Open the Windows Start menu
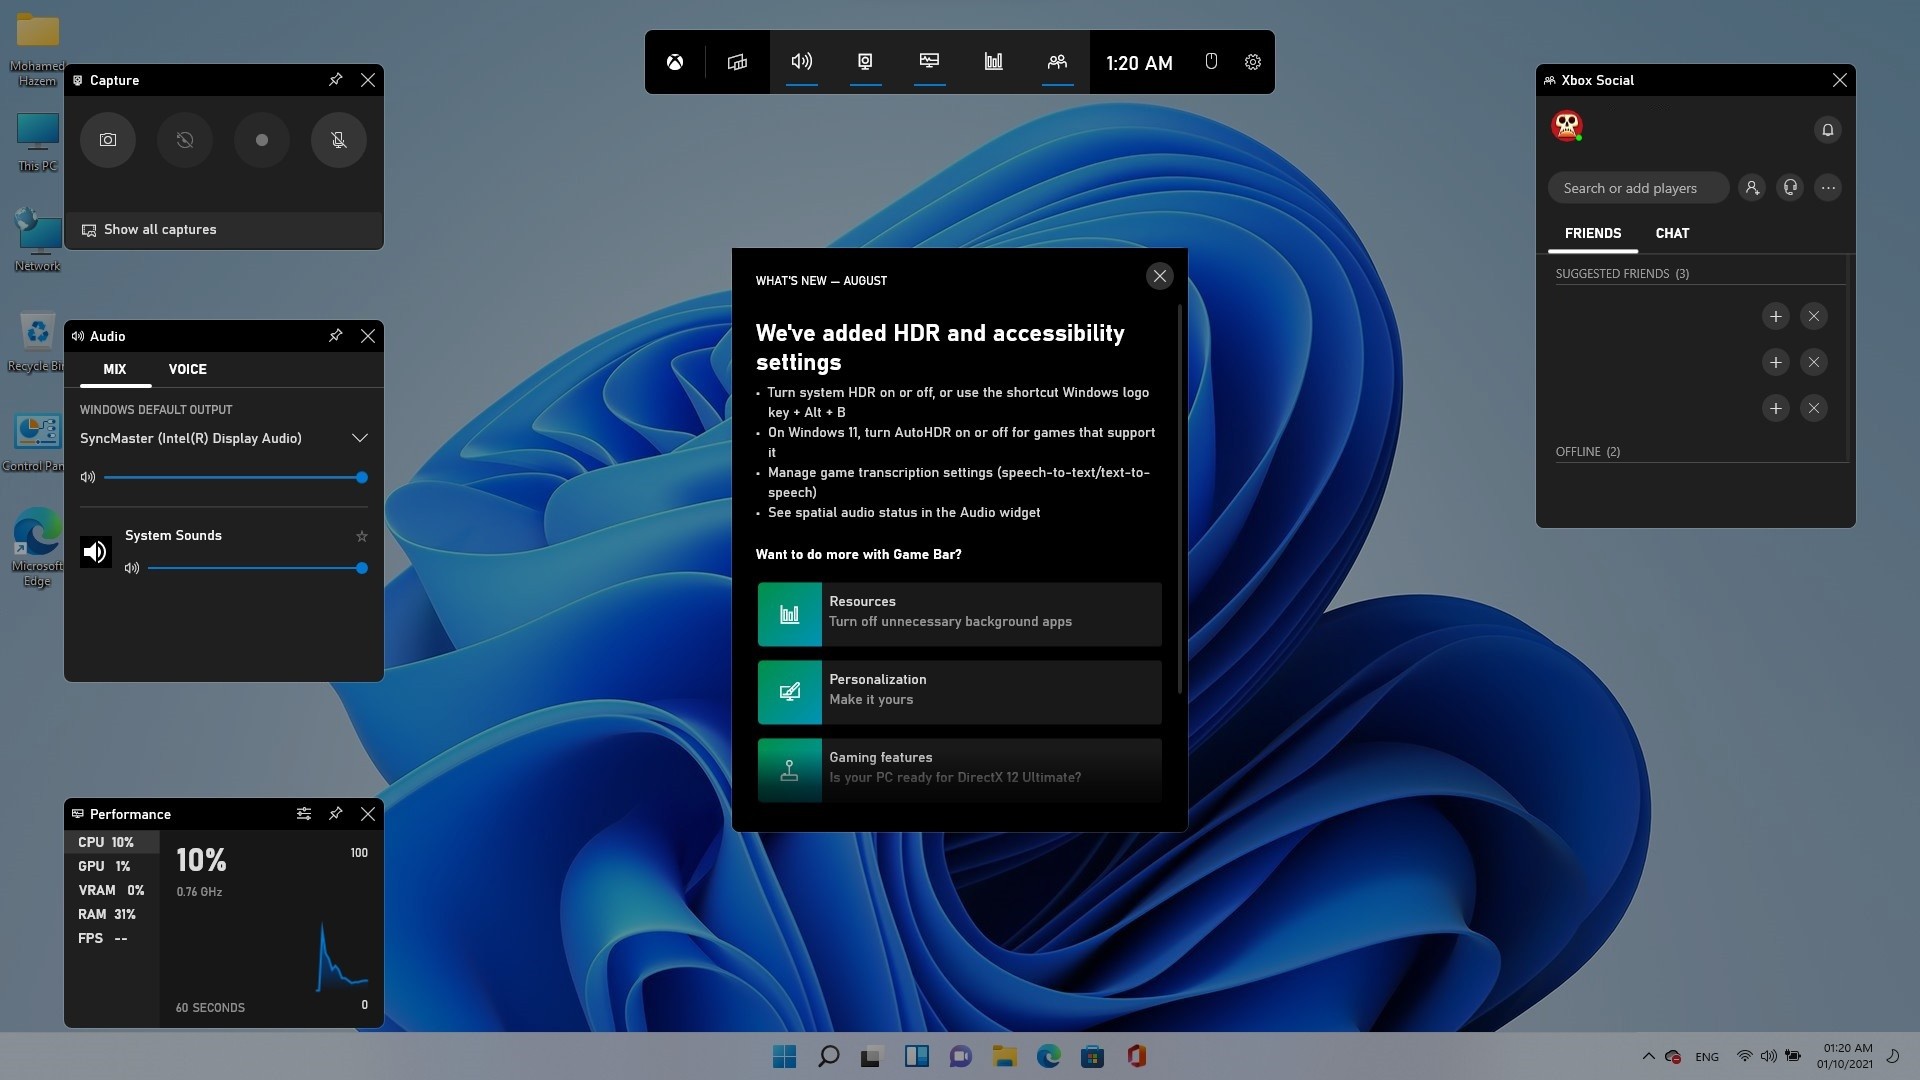 pos(785,1056)
